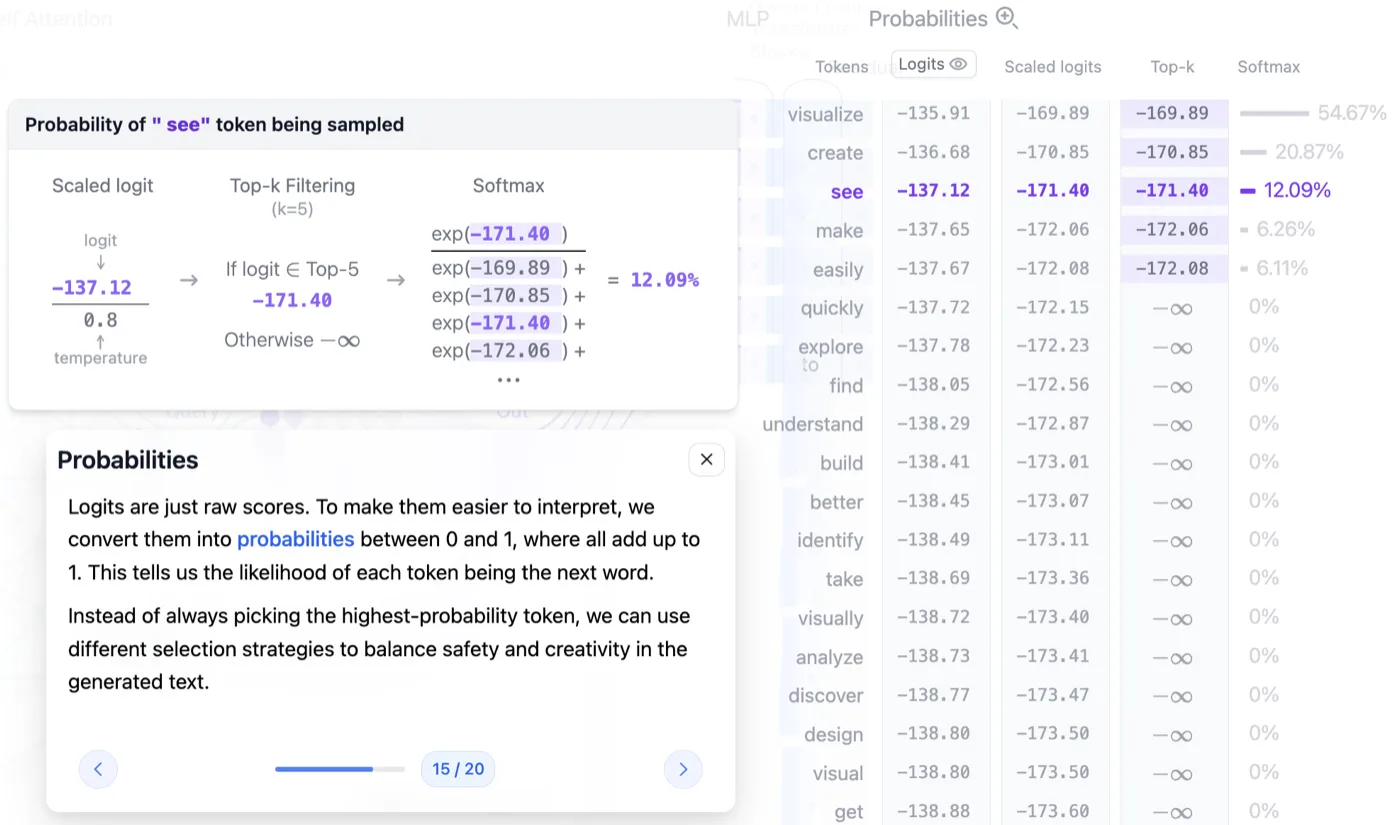Close the Probabilities tutorial card

(x=706, y=459)
